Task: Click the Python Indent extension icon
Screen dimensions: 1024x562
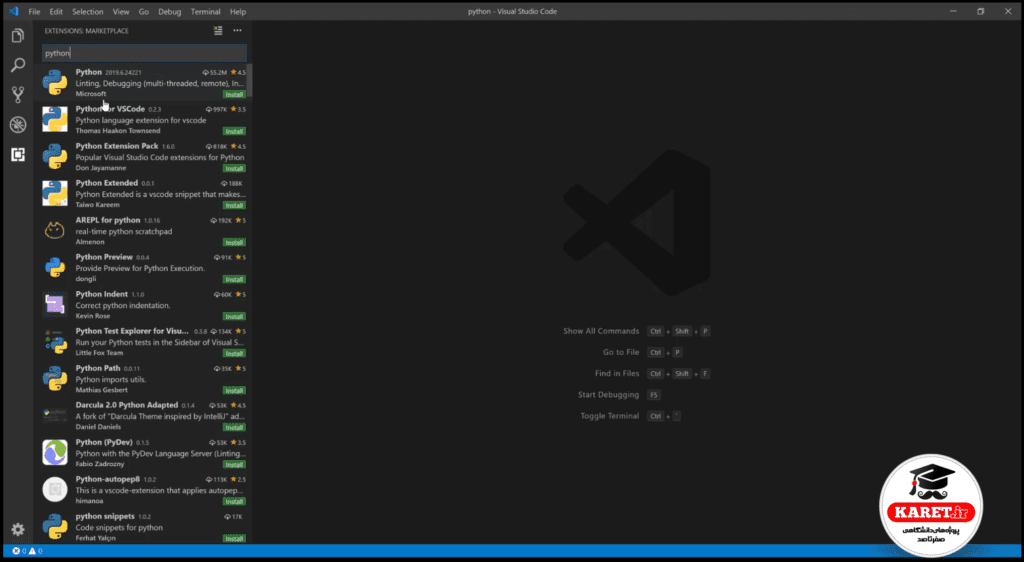Action: [x=55, y=304]
